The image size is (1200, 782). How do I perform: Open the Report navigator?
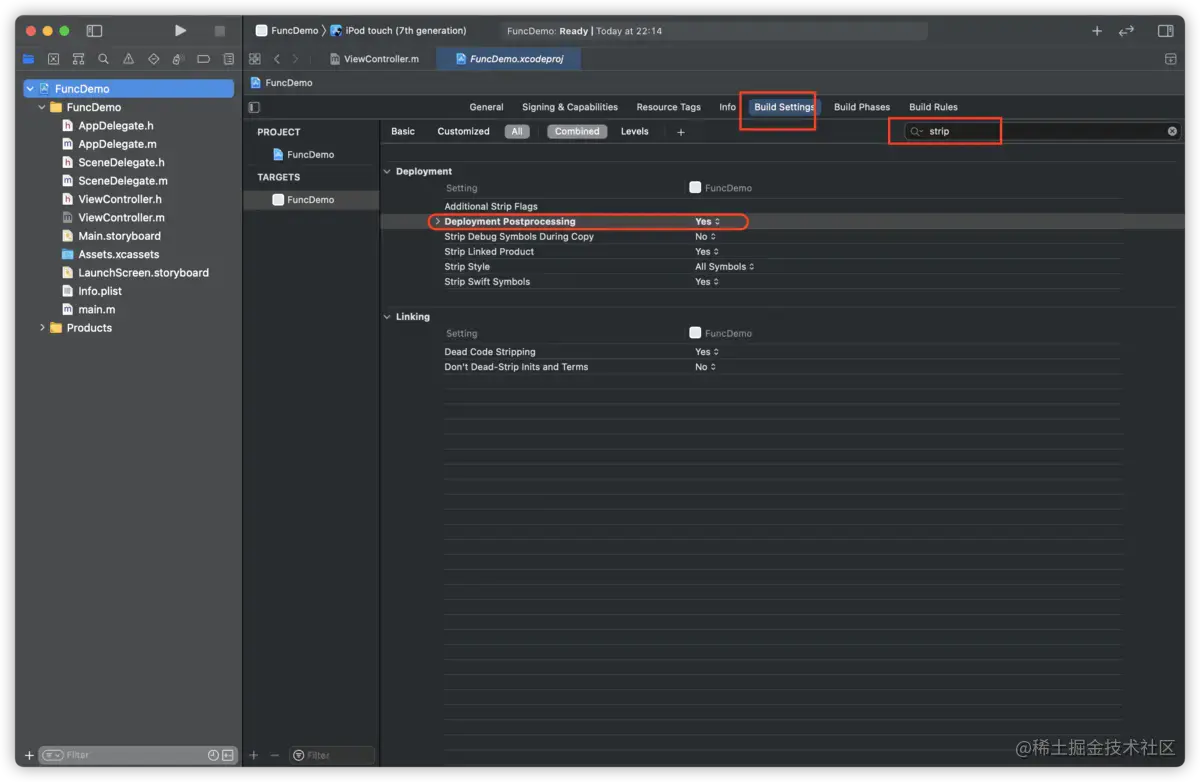pyautogui.click(x=228, y=59)
